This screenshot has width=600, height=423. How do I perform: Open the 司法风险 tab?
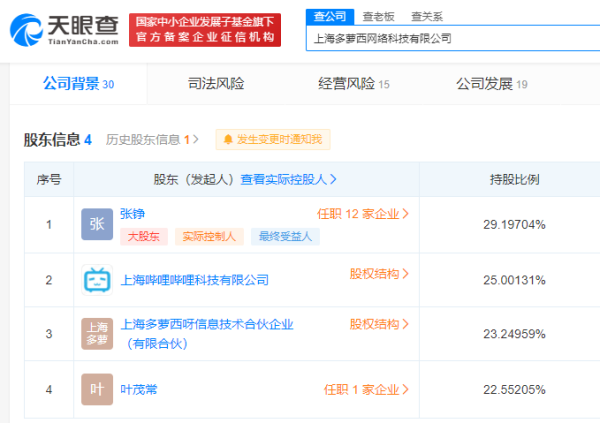(216, 83)
